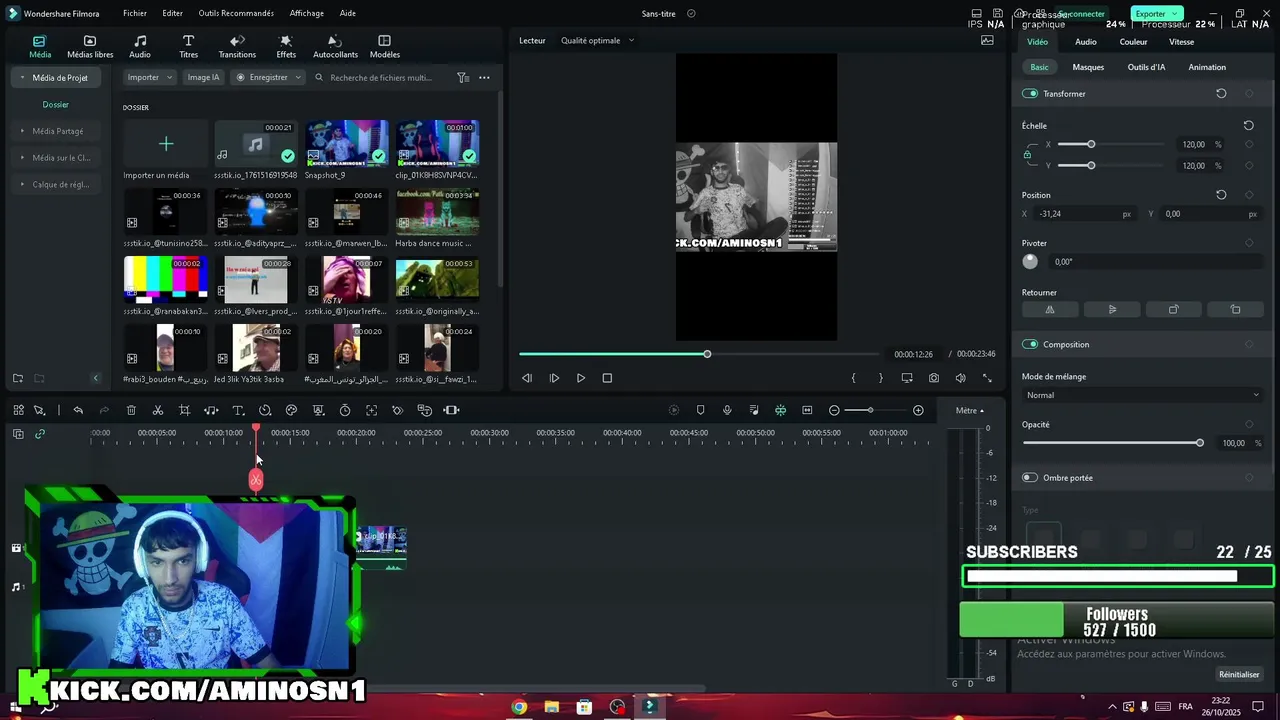This screenshot has height=720, width=1280.
Task: Open the Mètre dropdown
Action: click(x=969, y=410)
